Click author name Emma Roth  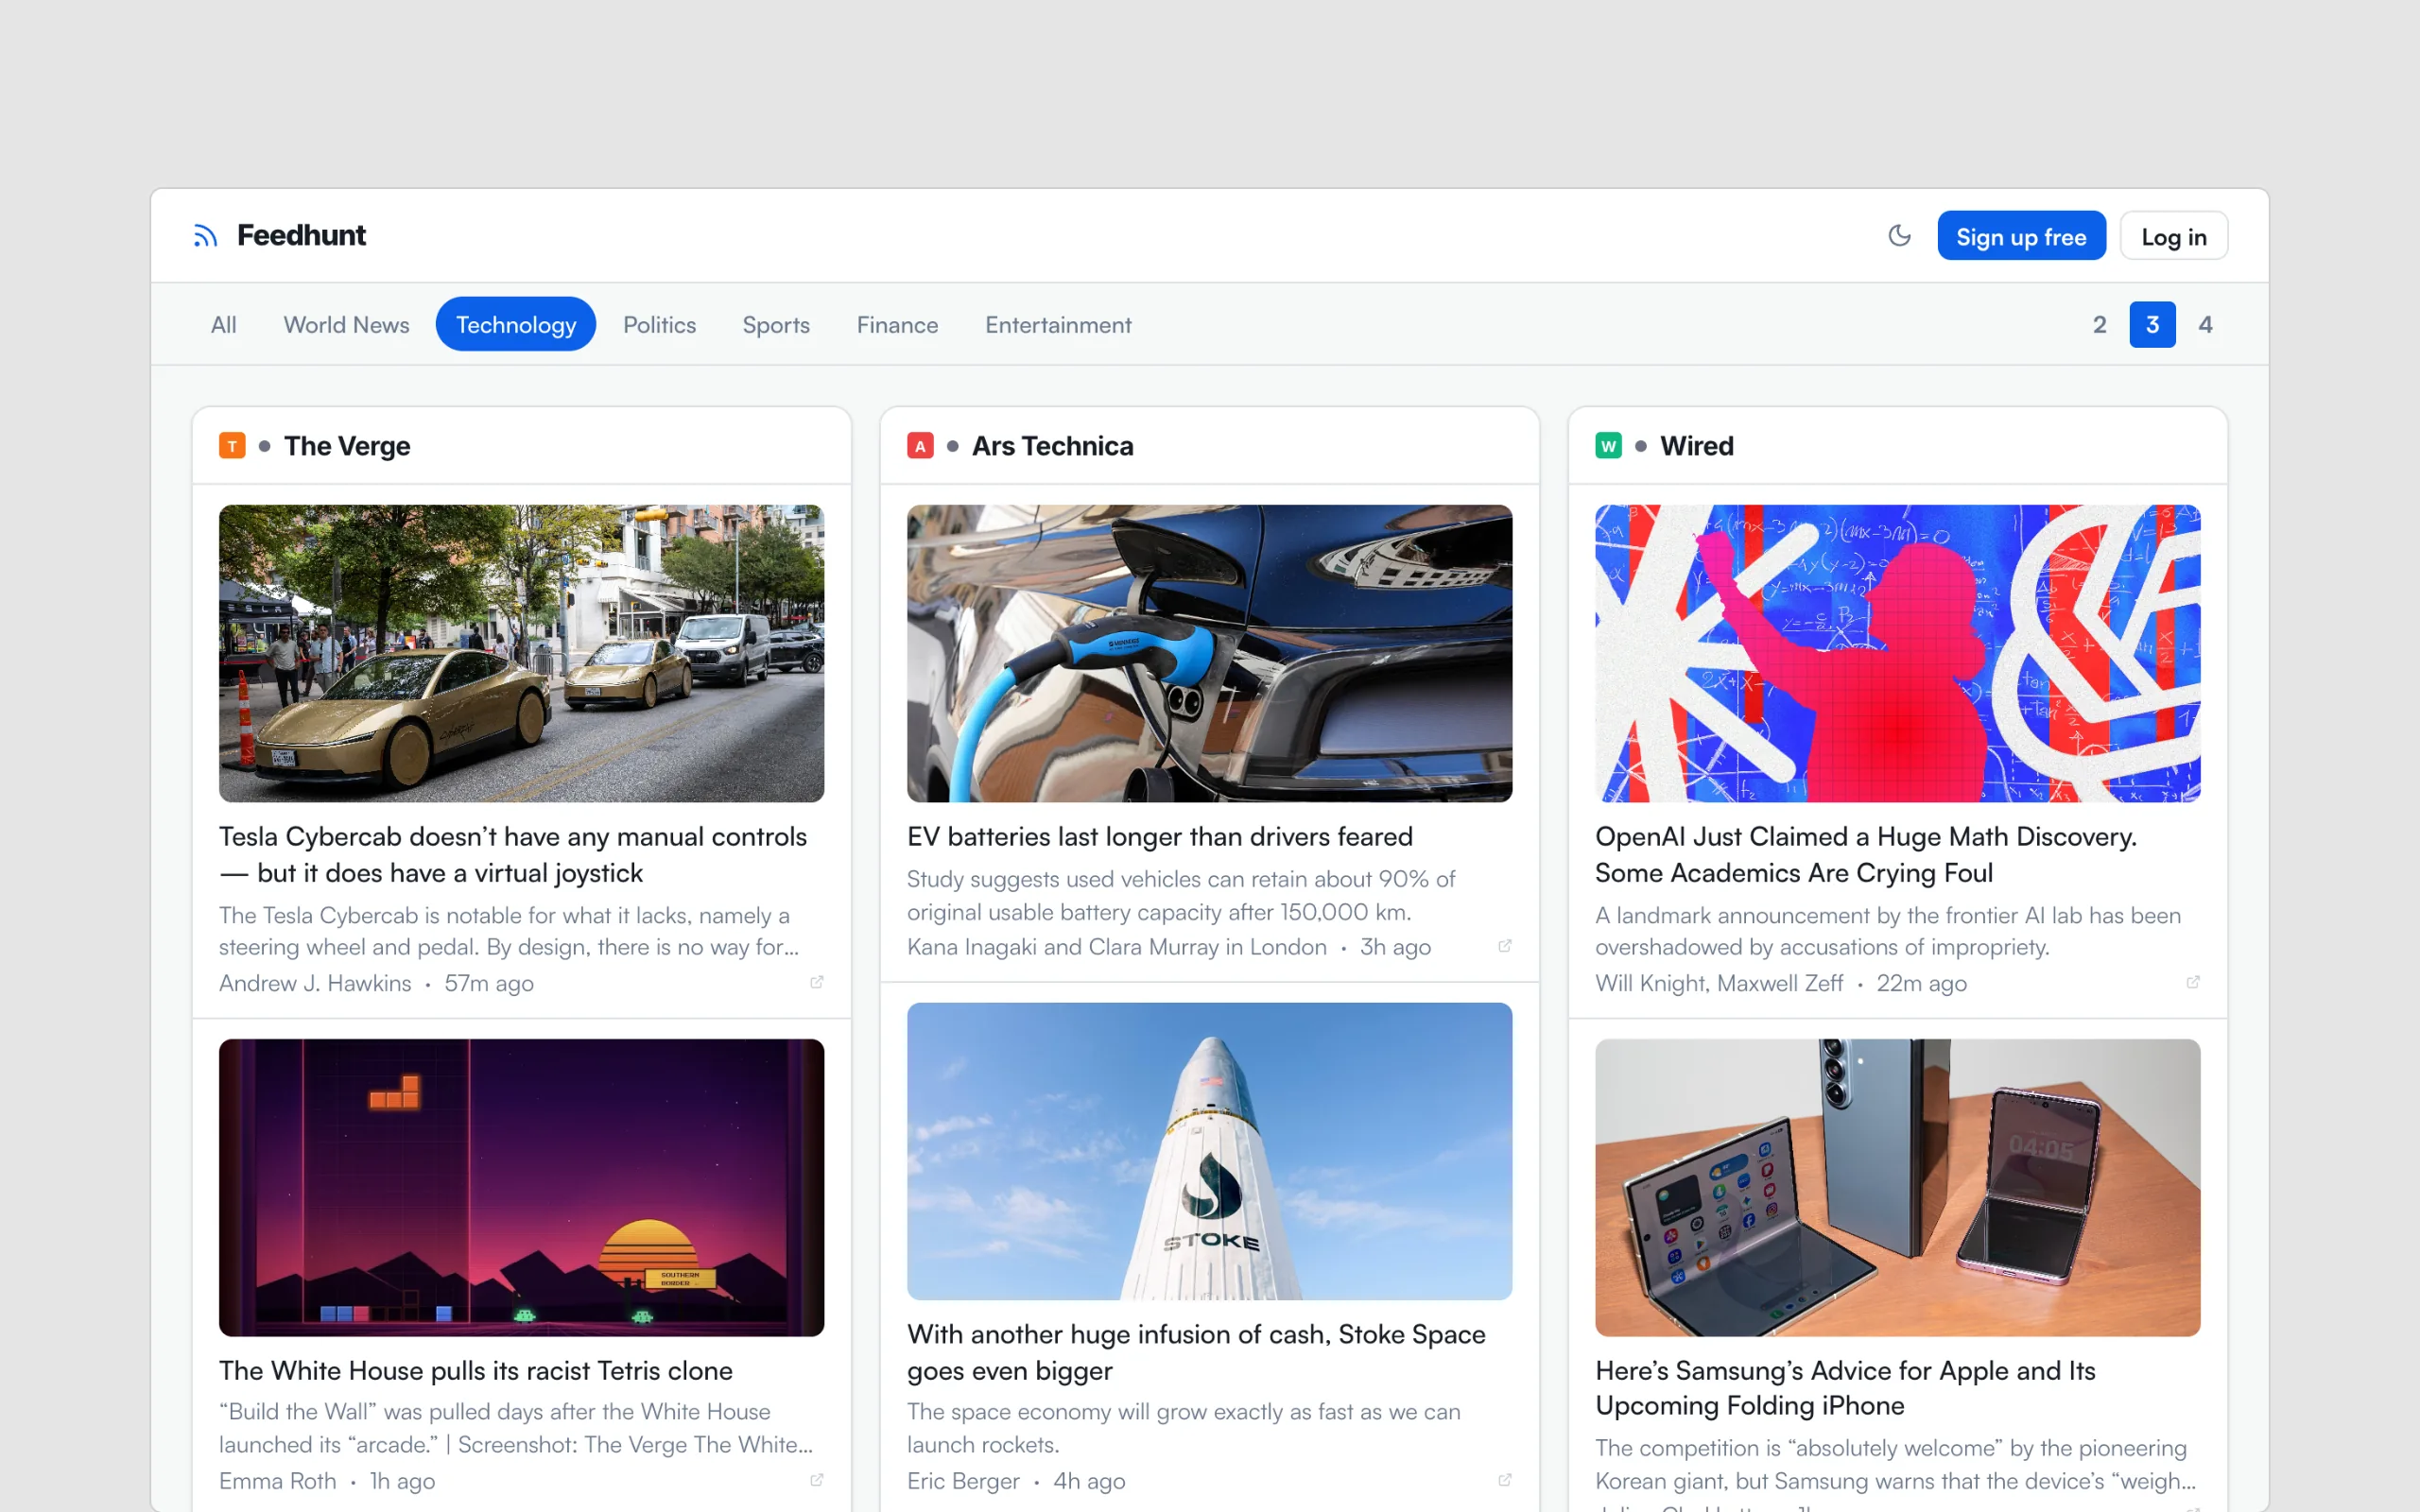click(278, 1481)
